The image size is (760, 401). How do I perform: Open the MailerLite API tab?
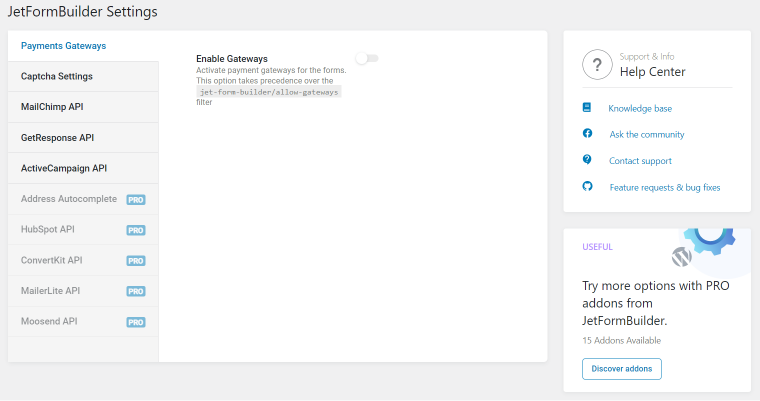(x=83, y=291)
